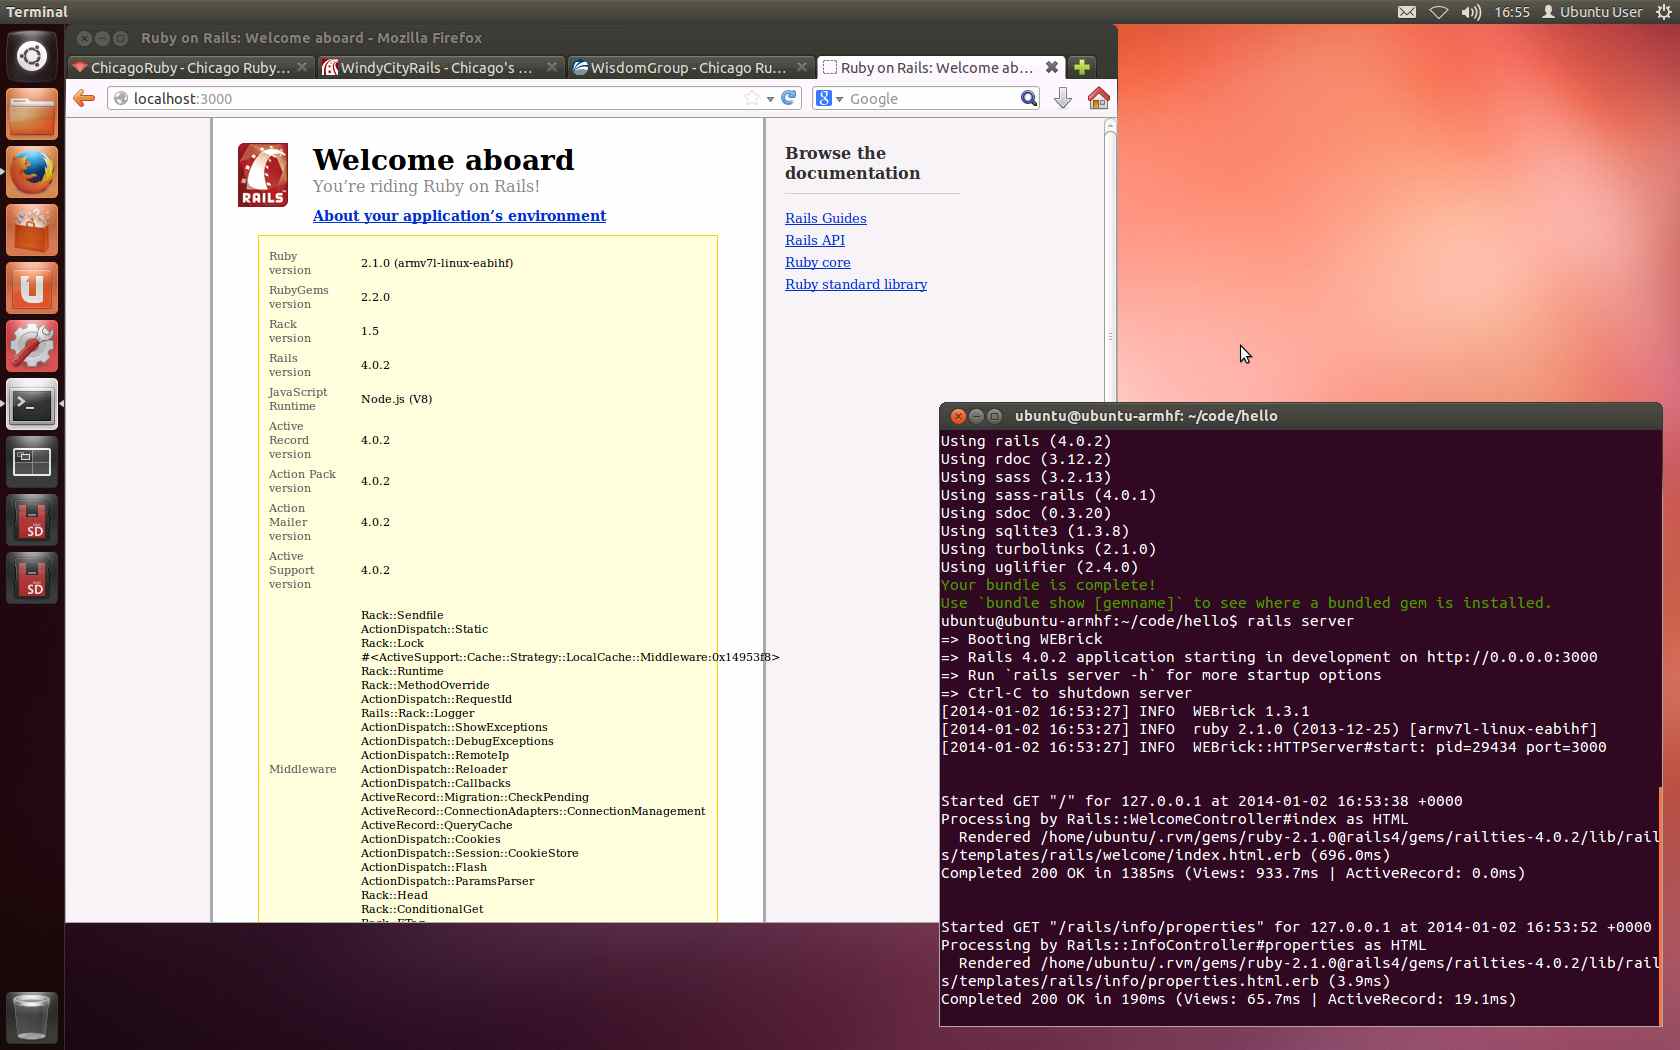Reload the localhost:3000 page
This screenshot has width=1680, height=1050.
pyautogui.click(x=789, y=98)
